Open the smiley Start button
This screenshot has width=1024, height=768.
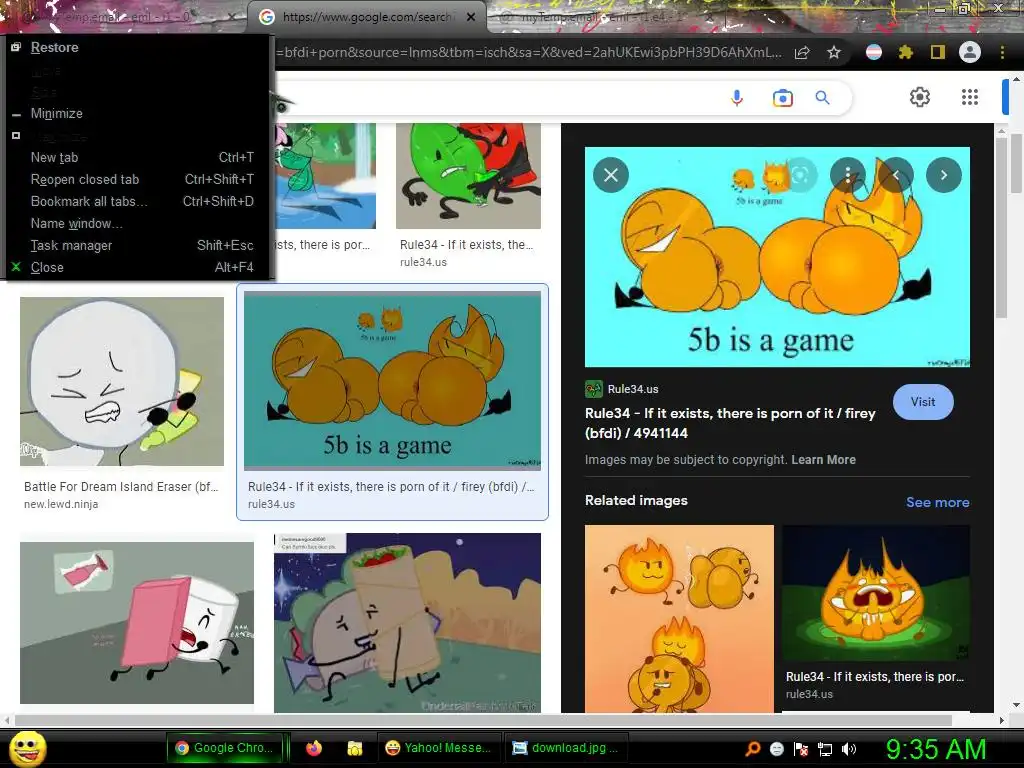[x=27, y=748]
